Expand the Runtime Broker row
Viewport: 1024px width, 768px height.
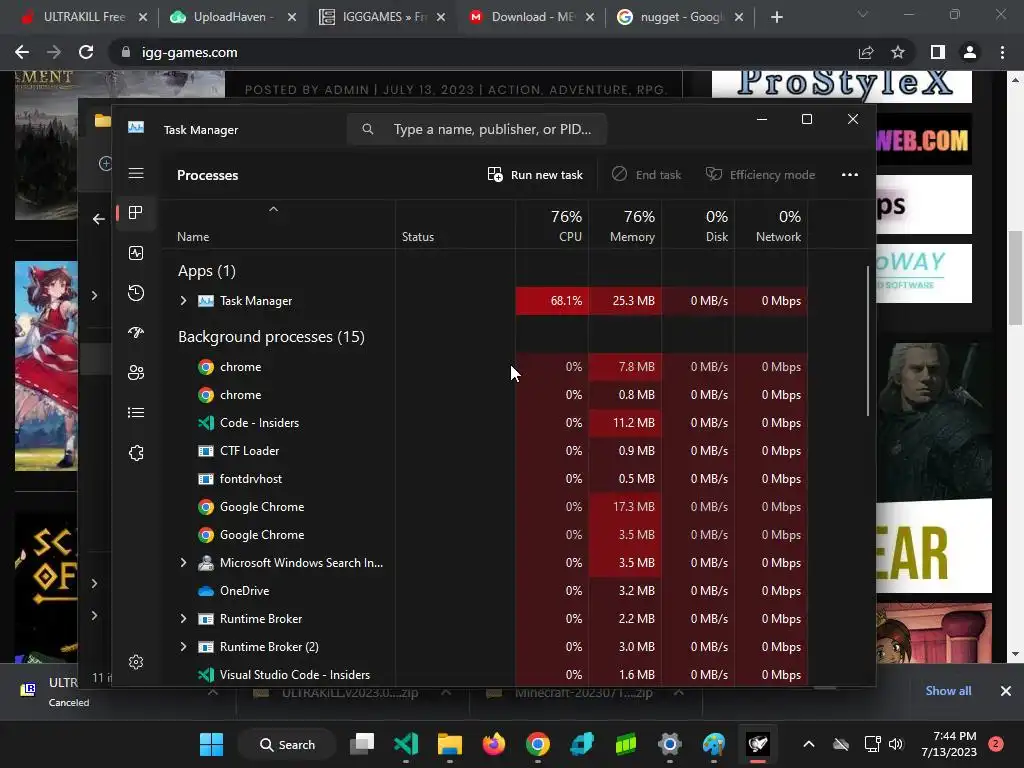[x=184, y=618]
